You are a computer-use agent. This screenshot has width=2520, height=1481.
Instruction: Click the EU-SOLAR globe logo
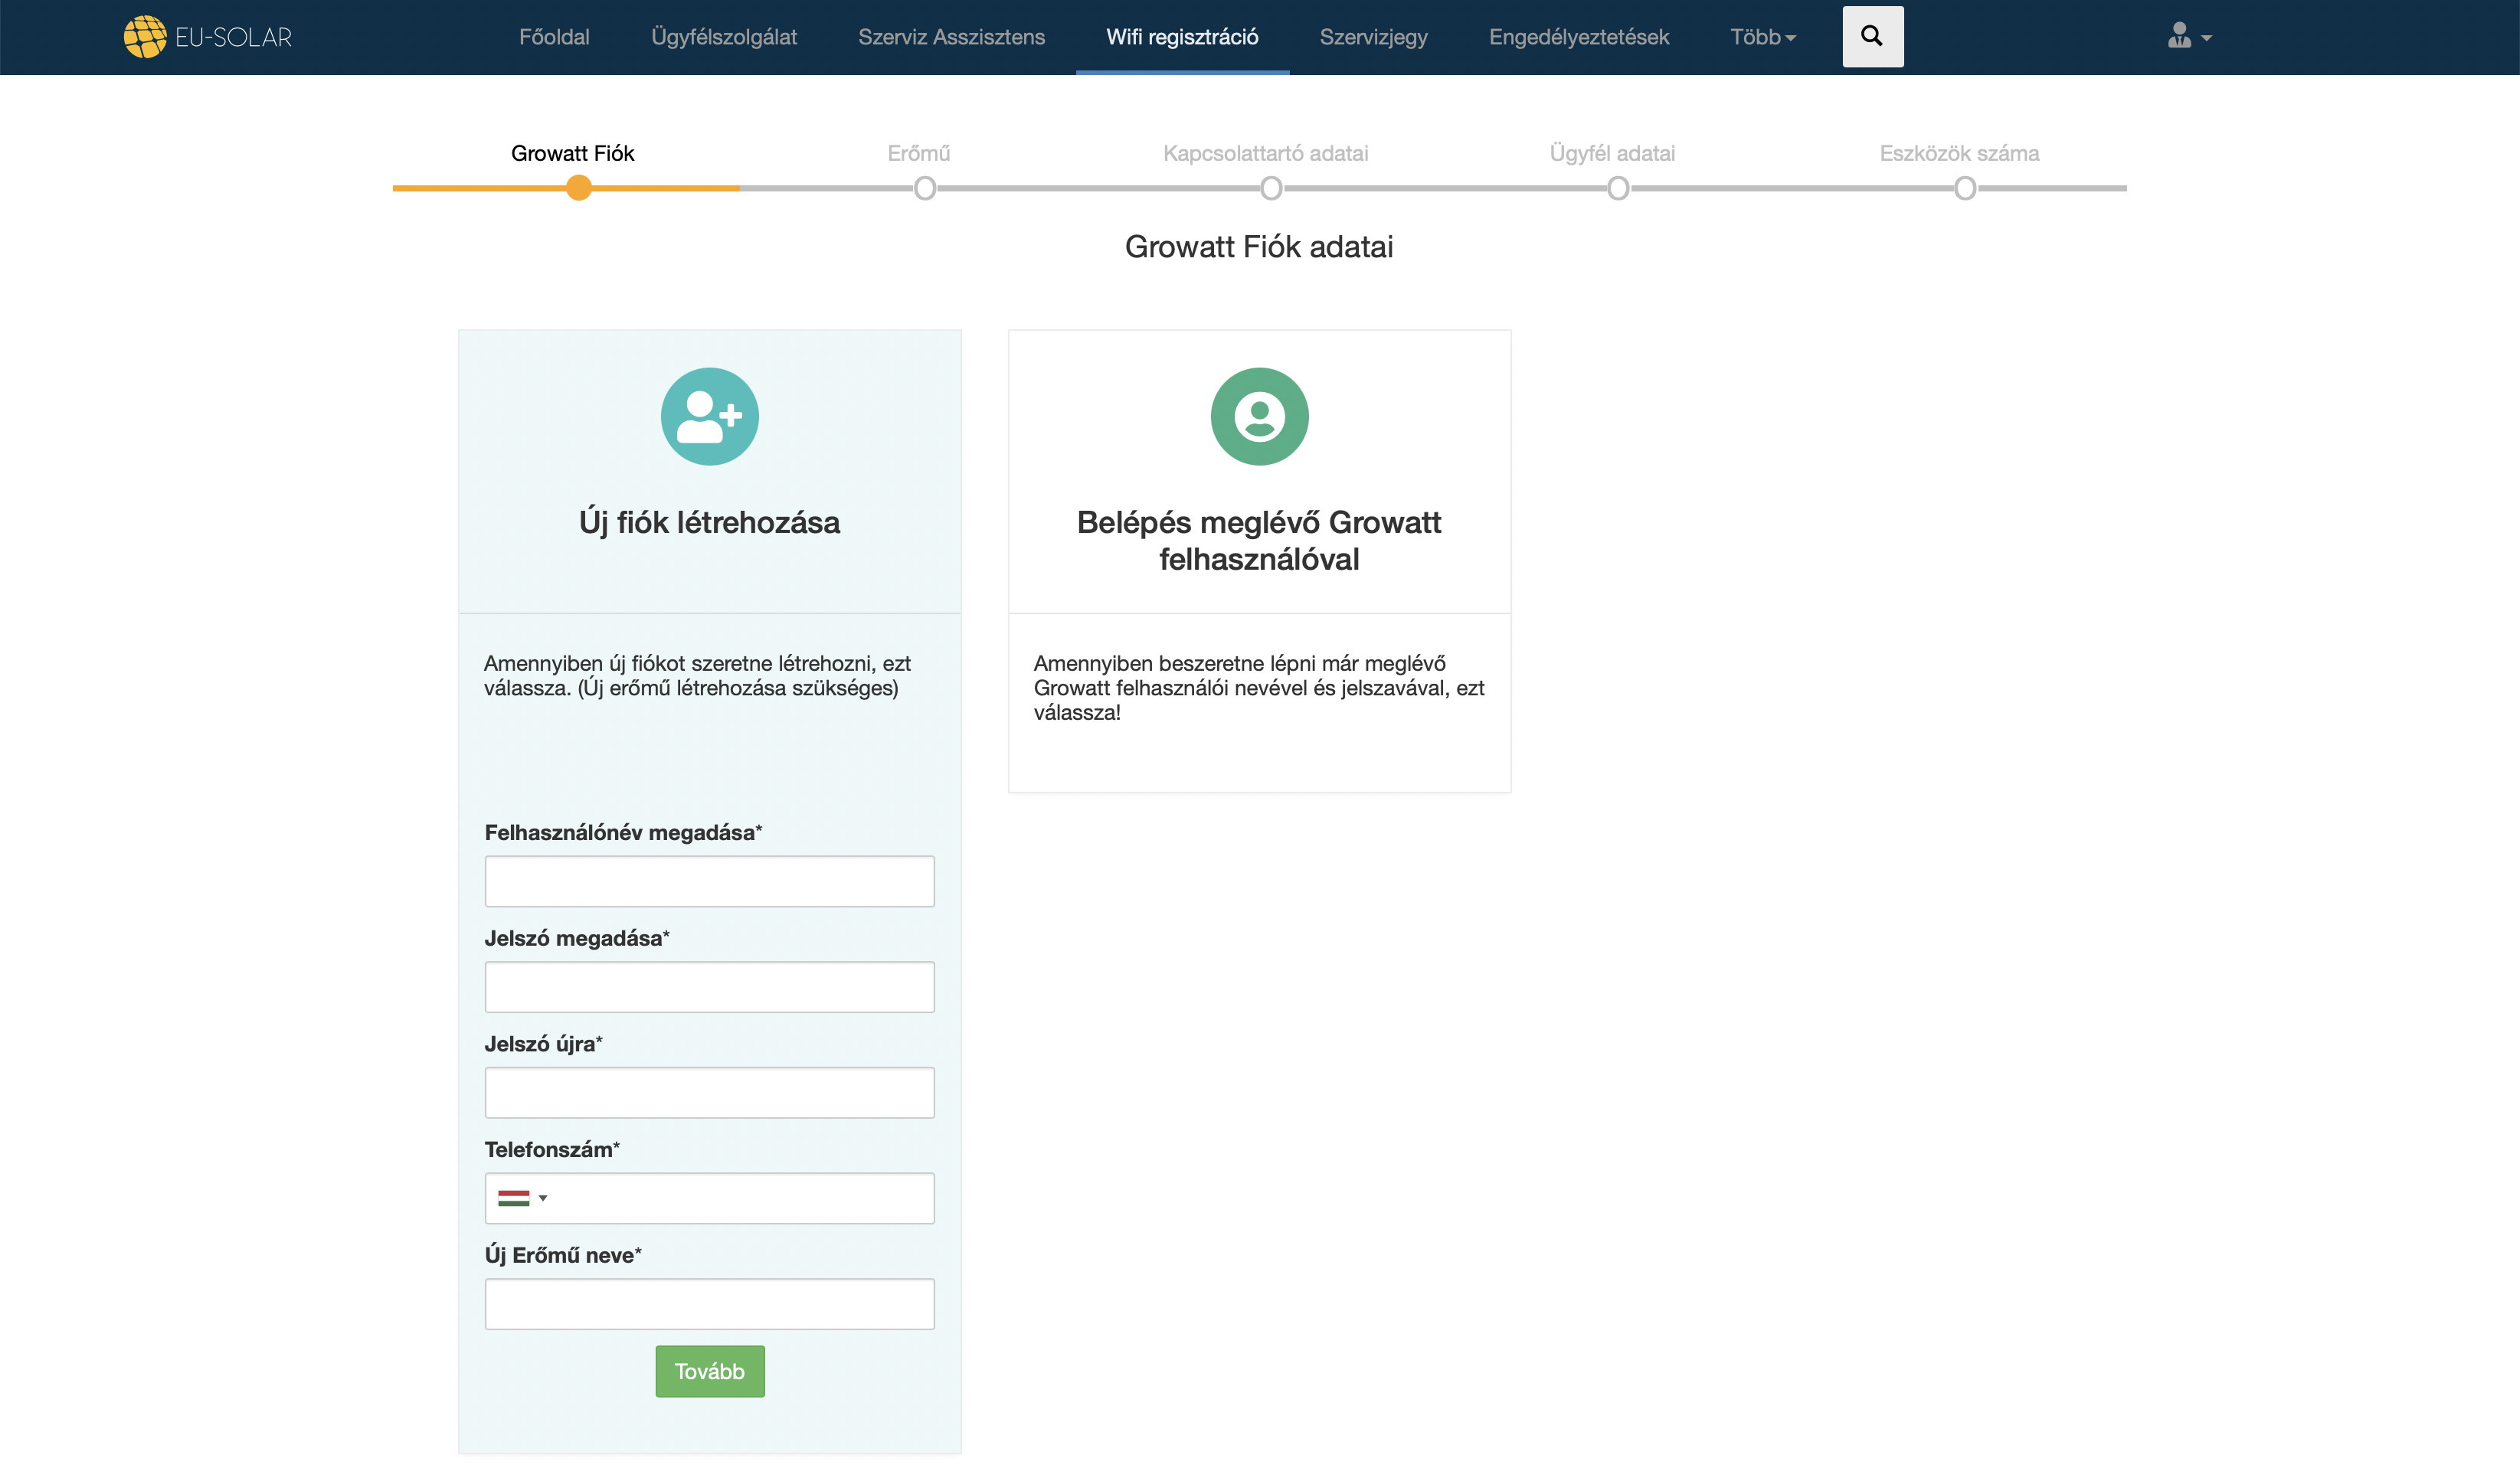pyautogui.click(x=145, y=37)
